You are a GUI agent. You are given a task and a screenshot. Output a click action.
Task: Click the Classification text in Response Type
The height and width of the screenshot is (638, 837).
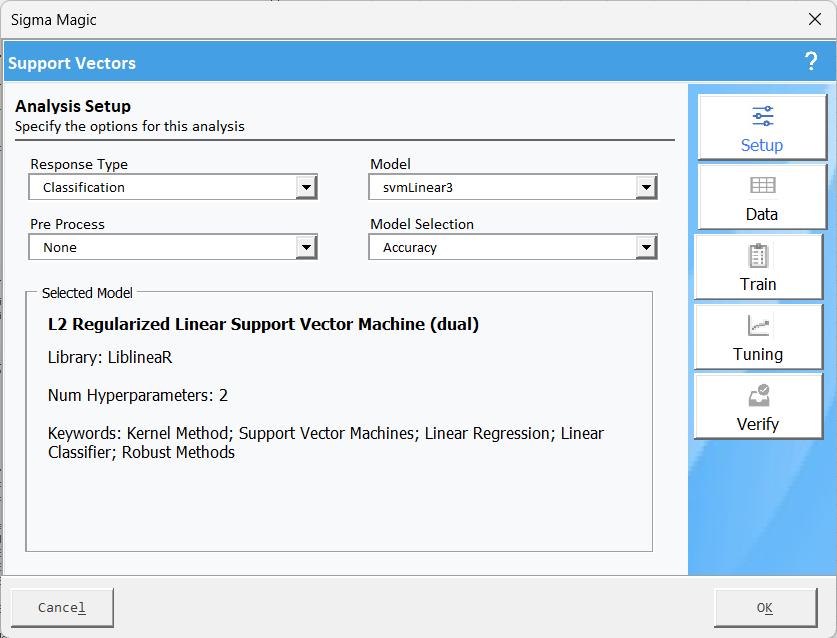pos(84,187)
